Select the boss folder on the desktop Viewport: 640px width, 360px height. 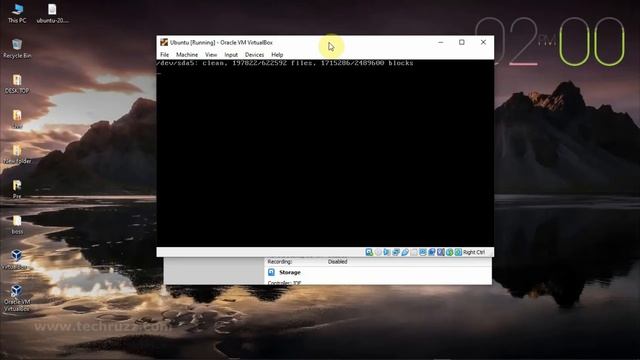(17, 225)
